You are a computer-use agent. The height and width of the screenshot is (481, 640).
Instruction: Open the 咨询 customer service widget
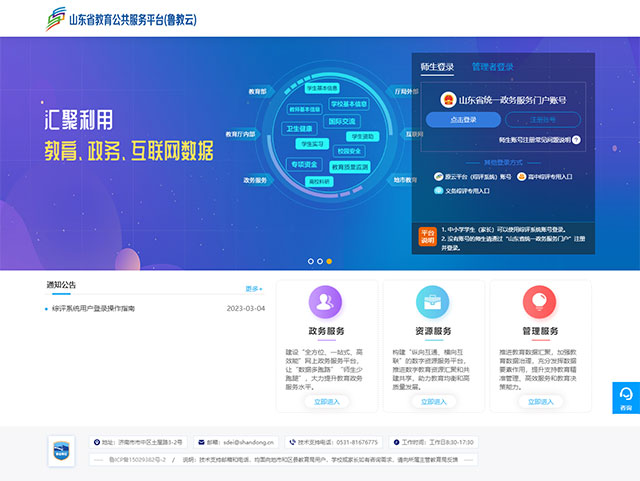click(x=626, y=397)
